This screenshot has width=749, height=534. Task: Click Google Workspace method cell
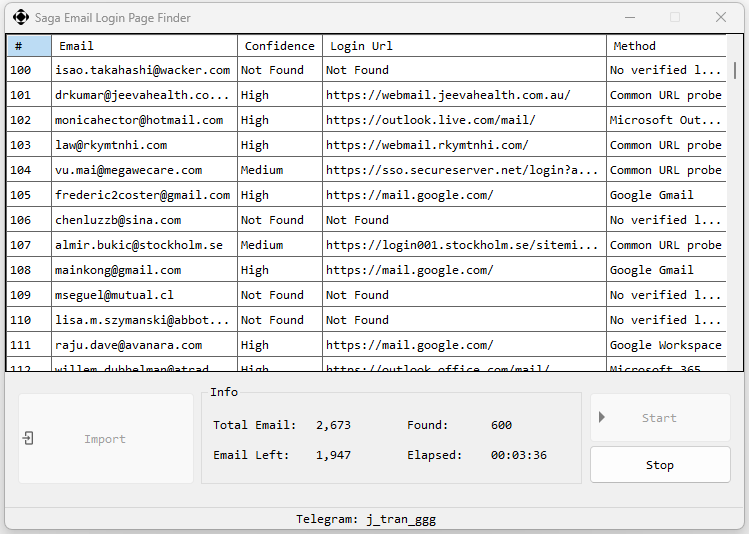(666, 345)
